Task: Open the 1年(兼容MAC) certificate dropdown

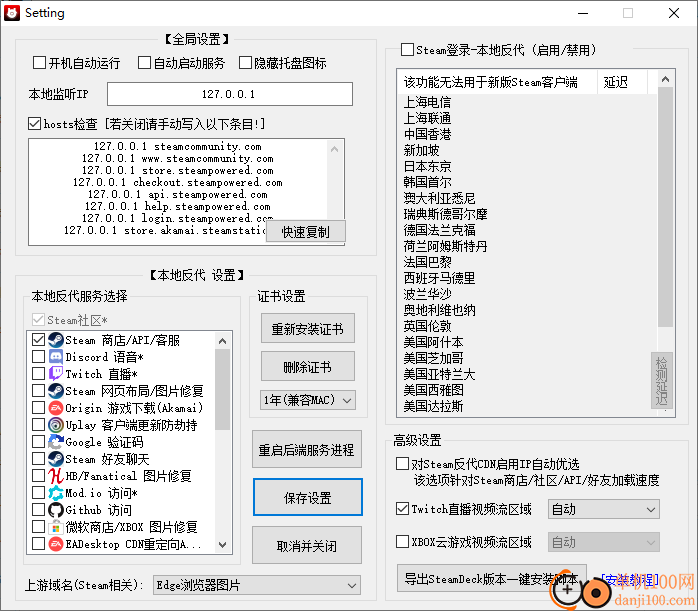Action: 308,400
